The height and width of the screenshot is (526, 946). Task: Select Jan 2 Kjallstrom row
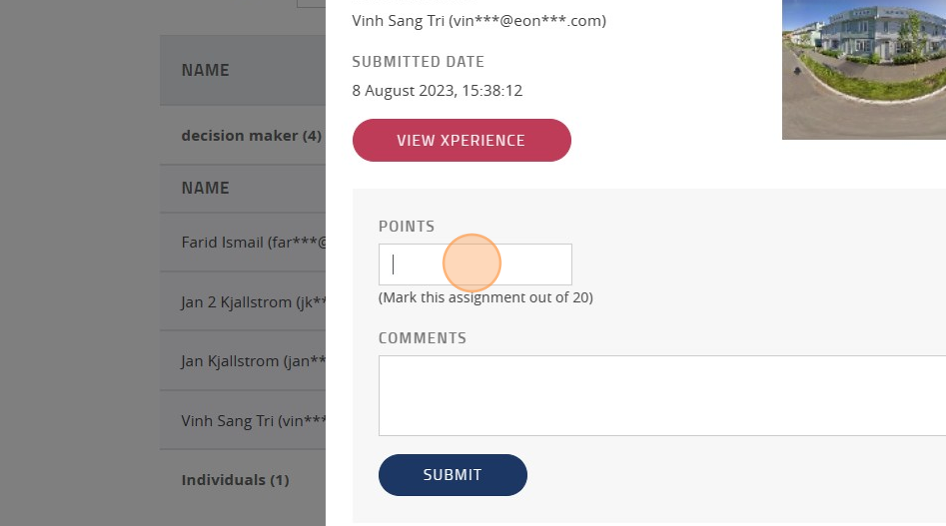243,302
